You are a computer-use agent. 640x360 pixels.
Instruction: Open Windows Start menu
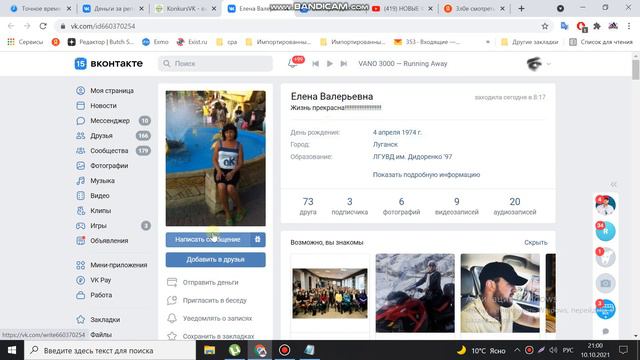click(x=12, y=350)
